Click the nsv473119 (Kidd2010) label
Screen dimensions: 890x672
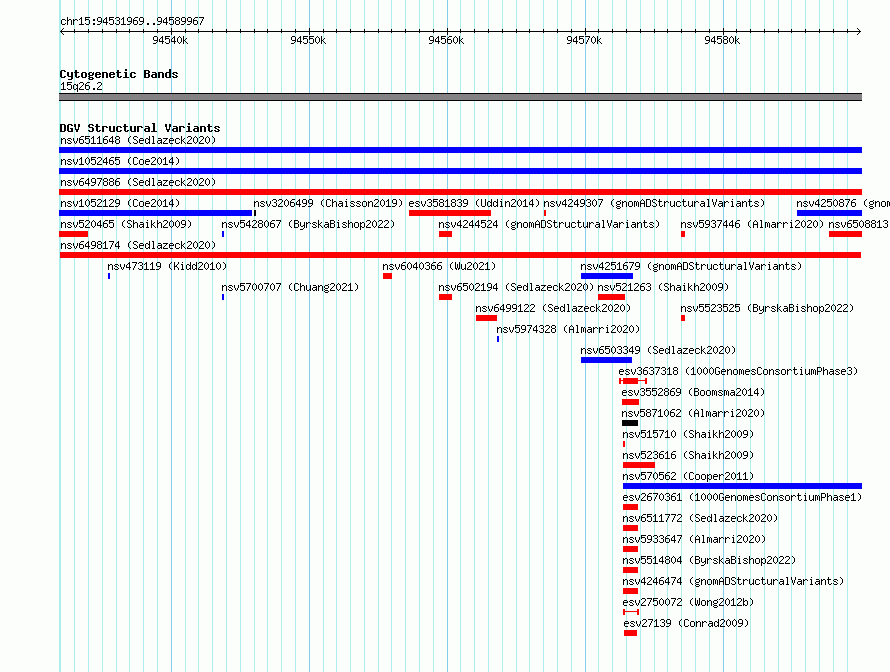pos(167,266)
